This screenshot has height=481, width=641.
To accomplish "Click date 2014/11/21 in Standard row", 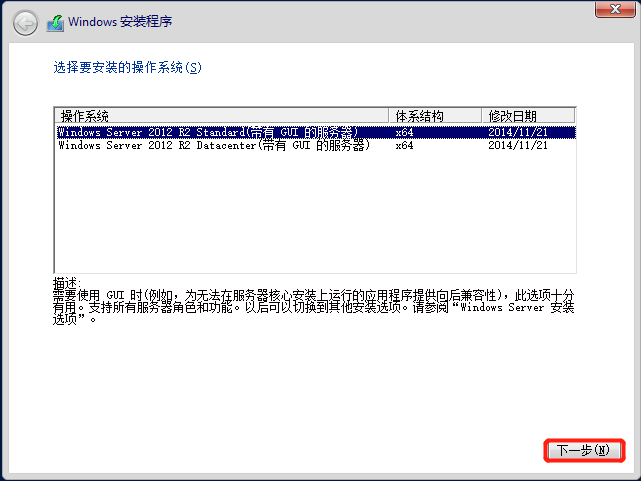I will coord(518,132).
